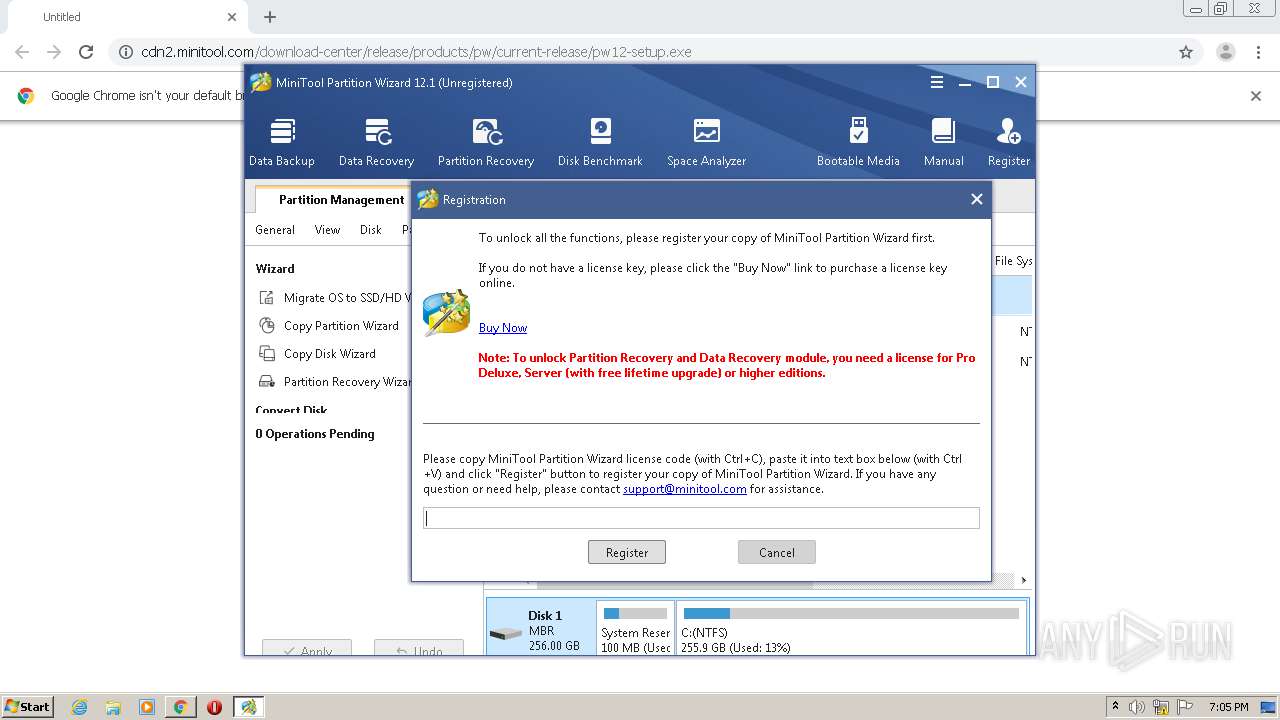Open the View menu
Image resolution: width=1280 pixels, height=720 pixels.
coord(328,229)
